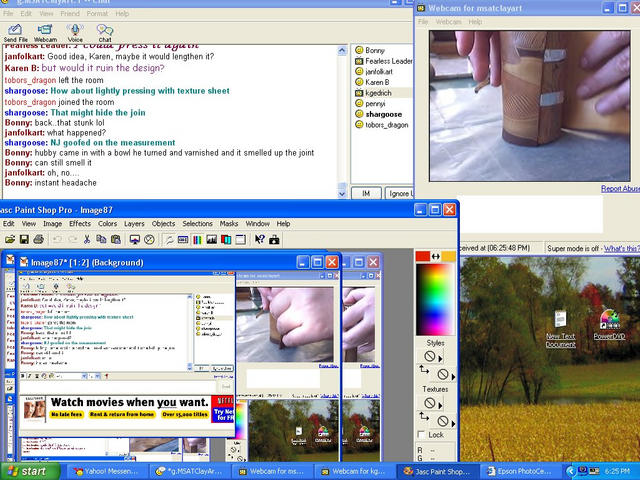Save image with the floppy disk icon
The image size is (640, 480).
24,240
